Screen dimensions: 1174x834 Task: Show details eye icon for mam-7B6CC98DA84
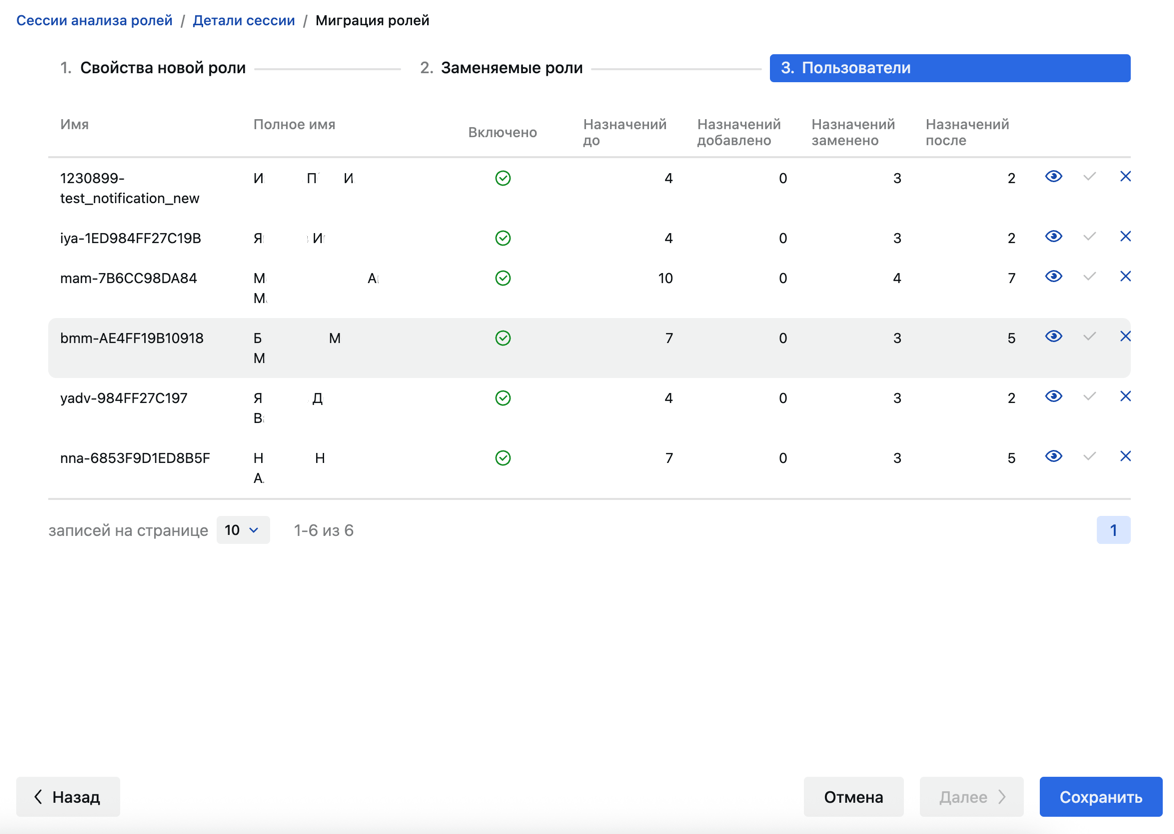point(1053,276)
